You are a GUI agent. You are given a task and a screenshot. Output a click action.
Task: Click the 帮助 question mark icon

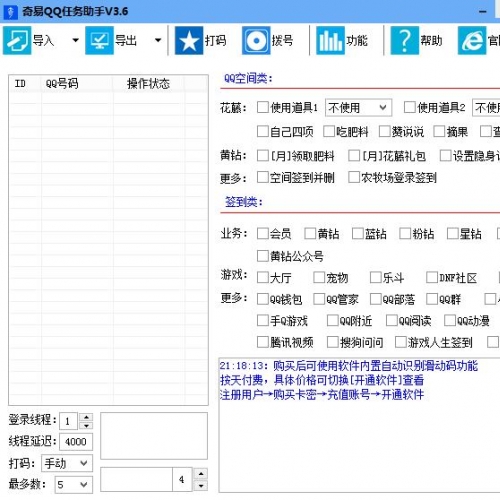[404, 41]
